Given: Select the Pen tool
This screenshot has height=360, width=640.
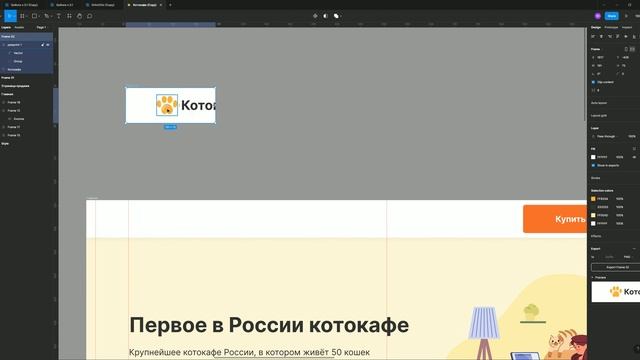Looking at the screenshot, I should click(47, 16).
